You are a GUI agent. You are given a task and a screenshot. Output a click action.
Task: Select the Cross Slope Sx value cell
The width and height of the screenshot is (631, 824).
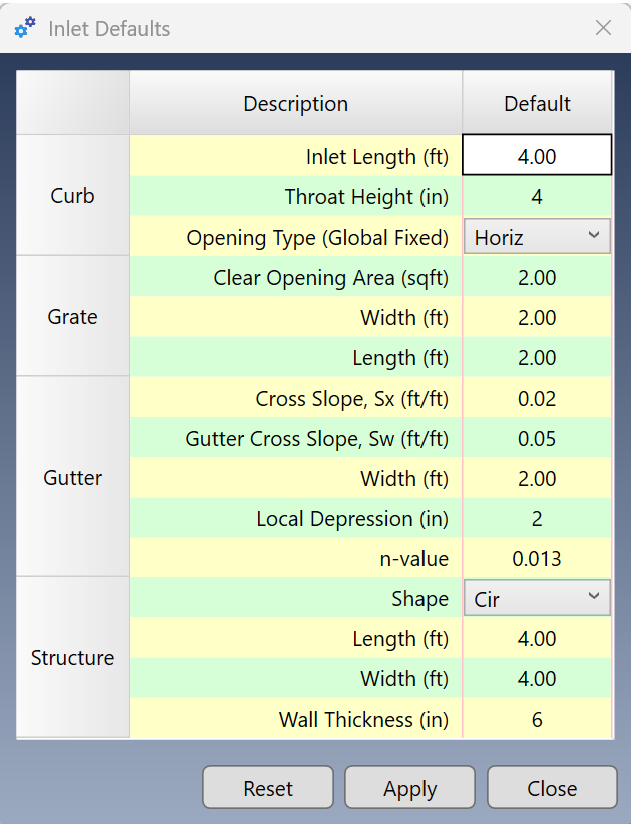point(537,398)
